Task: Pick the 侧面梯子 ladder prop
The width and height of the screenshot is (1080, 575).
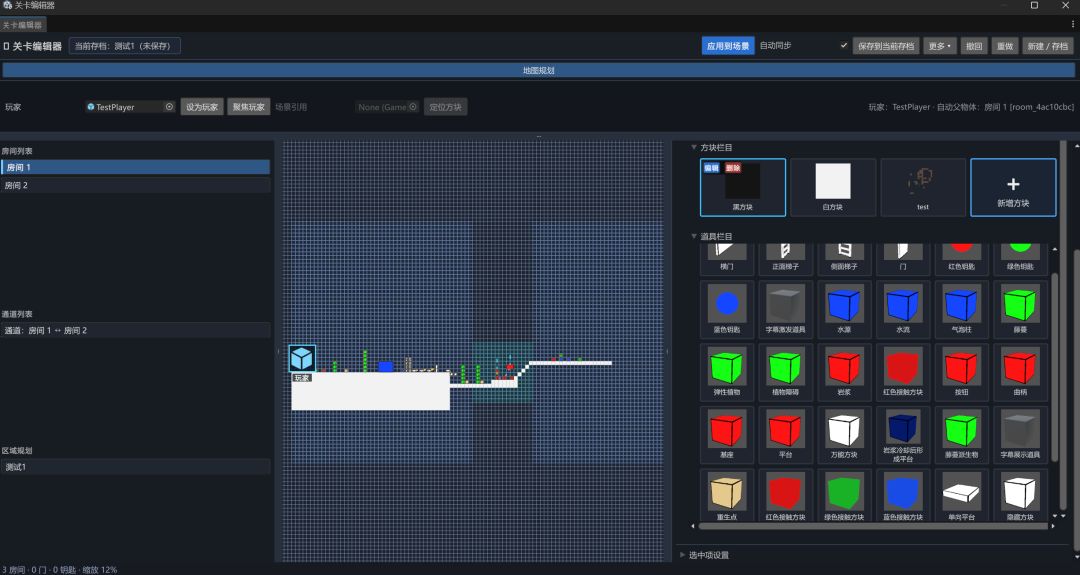Action: point(844,259)
